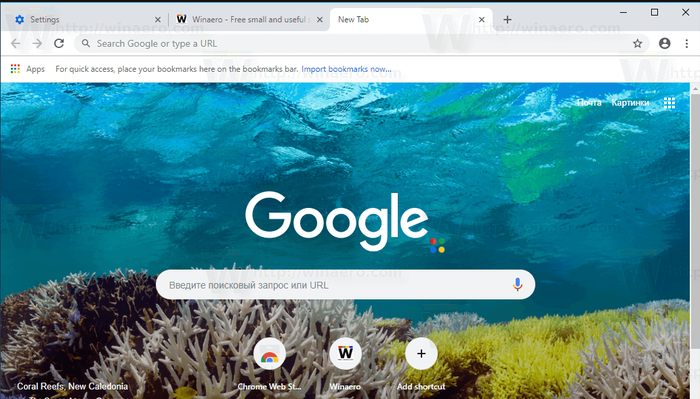700x399 pixels.
Task: Start voice search with the microphone icon
Action: pos(517,284)
